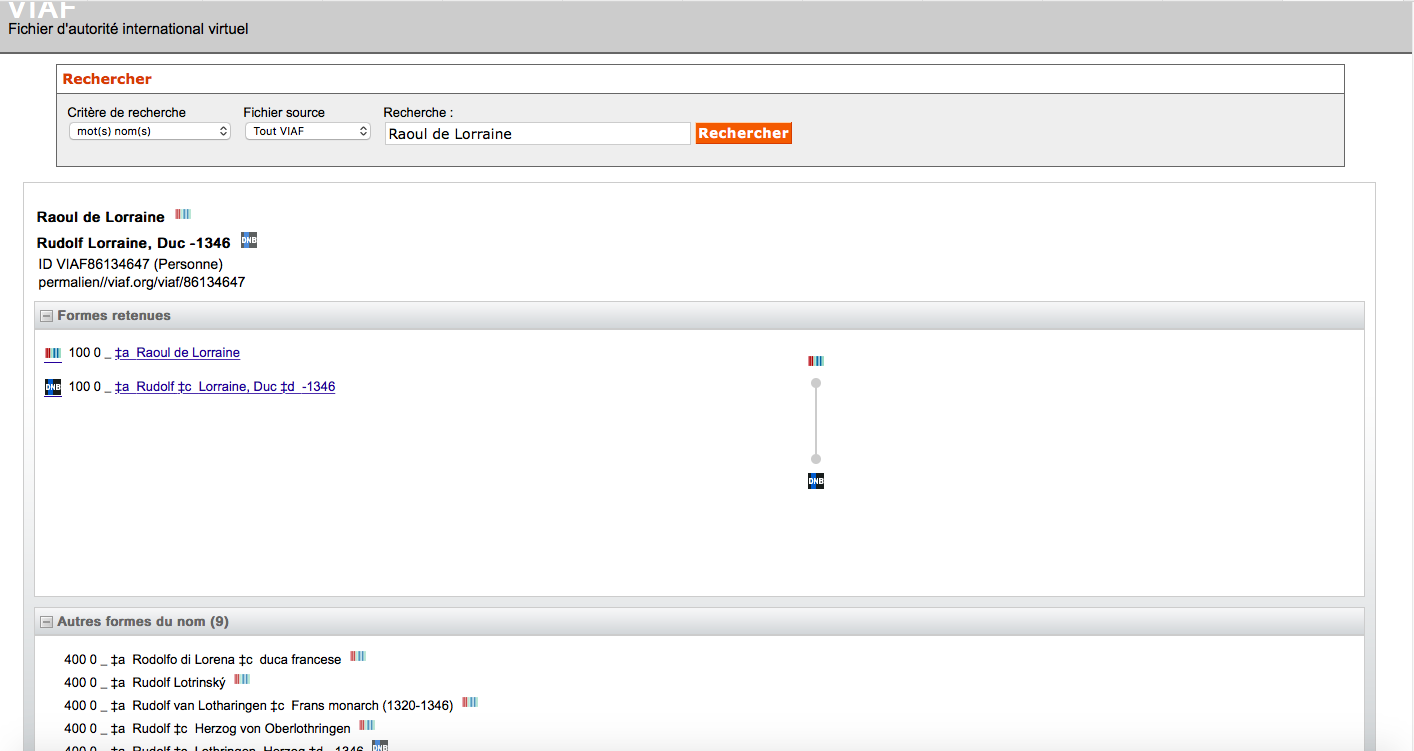Click Rodolfo di Lorena duca francese entry
This screenshot has width=1414, height=751.
tap(203, 660)
